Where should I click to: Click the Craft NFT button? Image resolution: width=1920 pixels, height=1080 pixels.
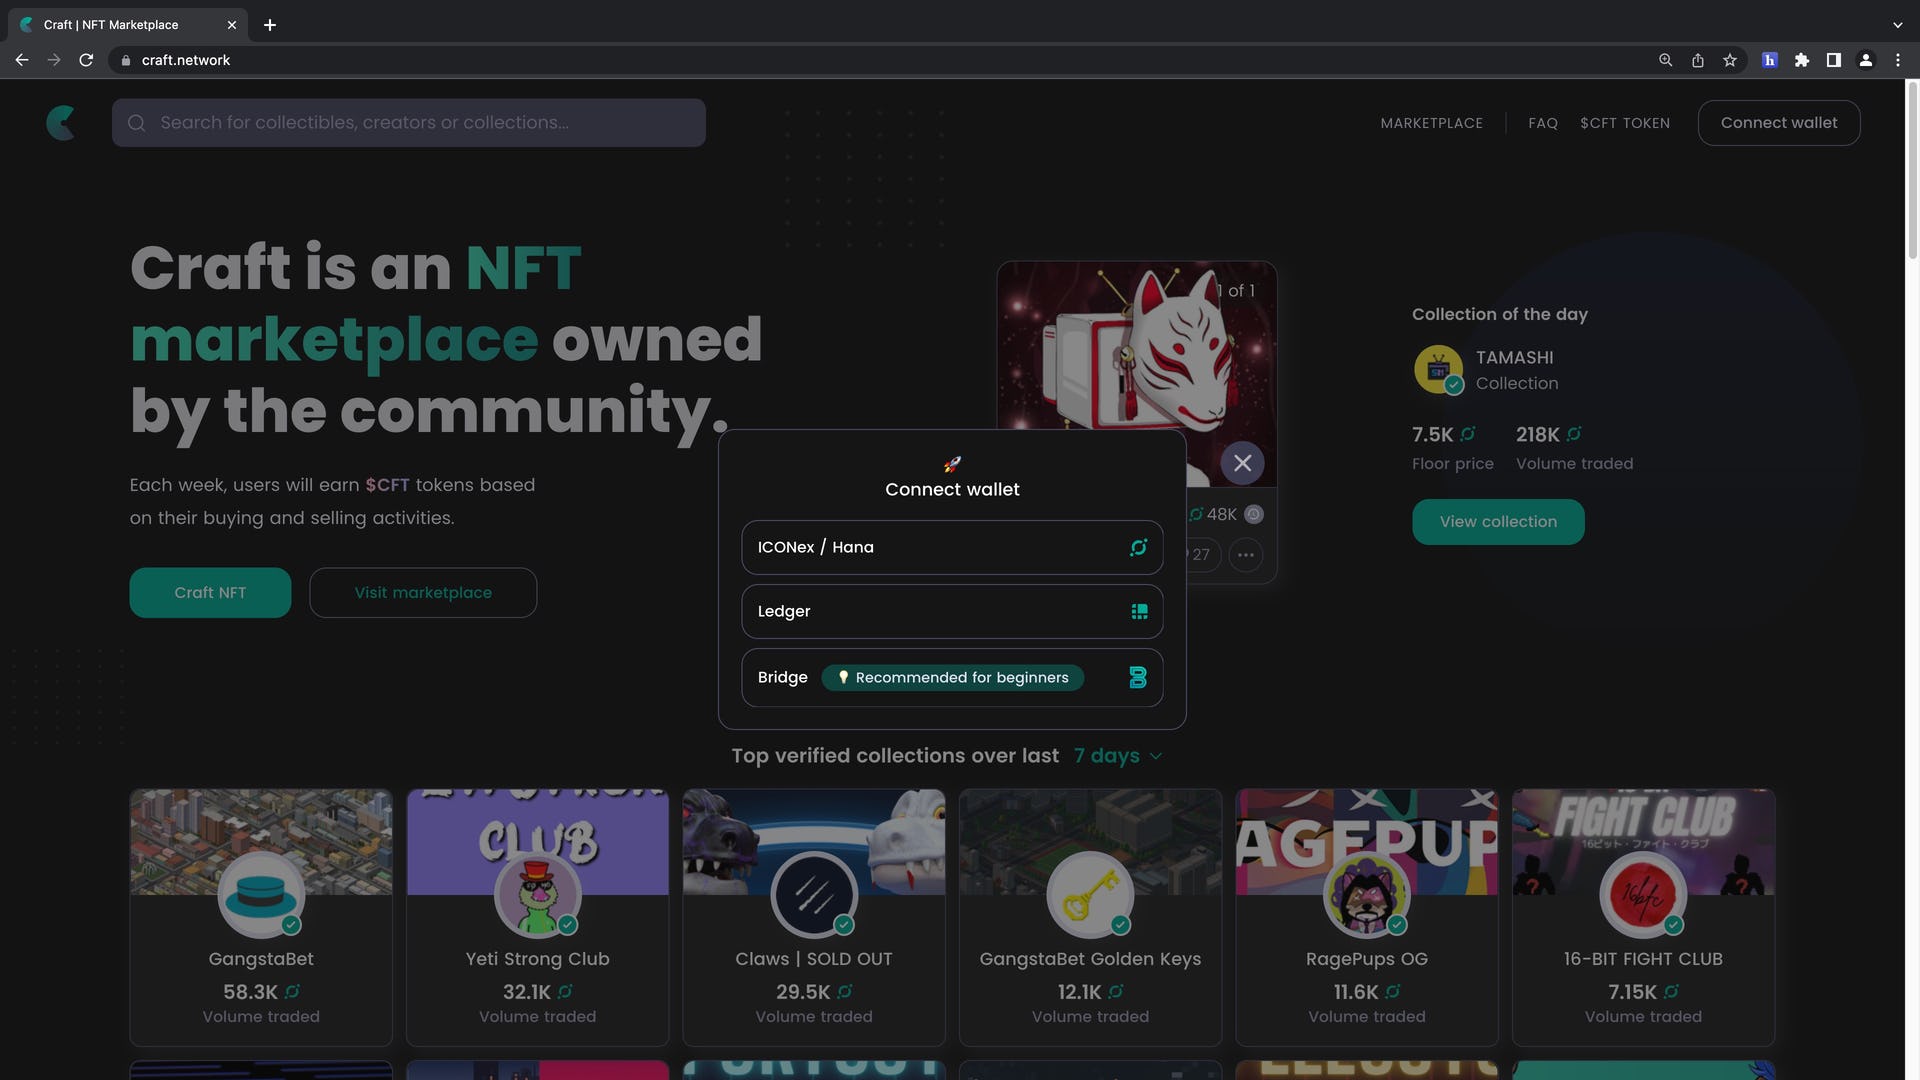210,593
